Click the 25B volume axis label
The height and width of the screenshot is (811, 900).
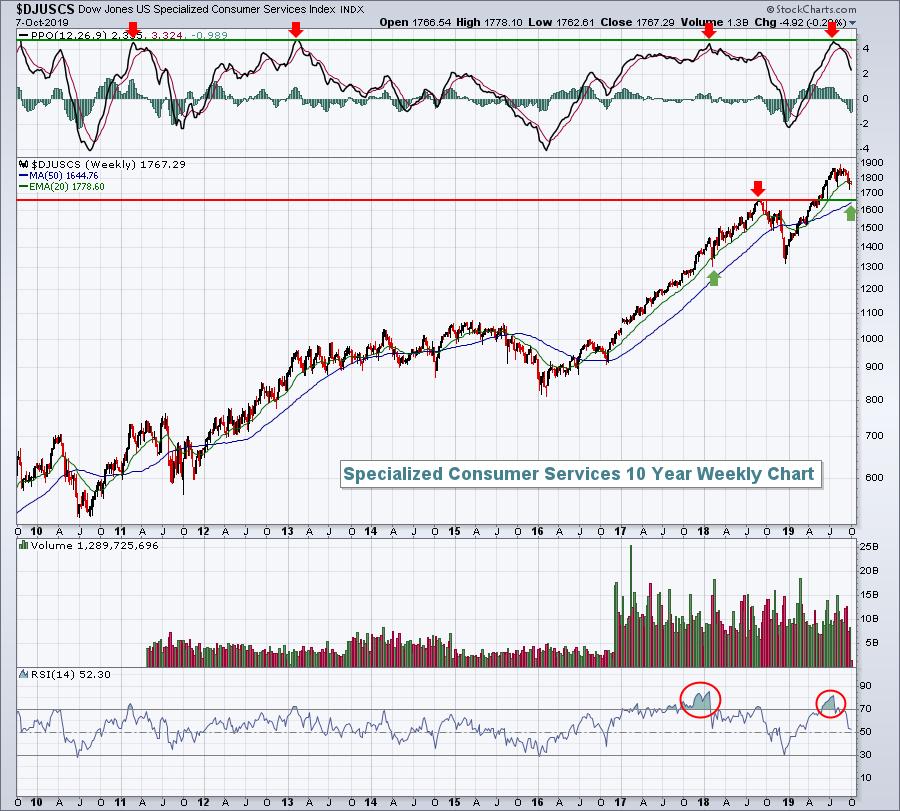[x=868, y=547]
